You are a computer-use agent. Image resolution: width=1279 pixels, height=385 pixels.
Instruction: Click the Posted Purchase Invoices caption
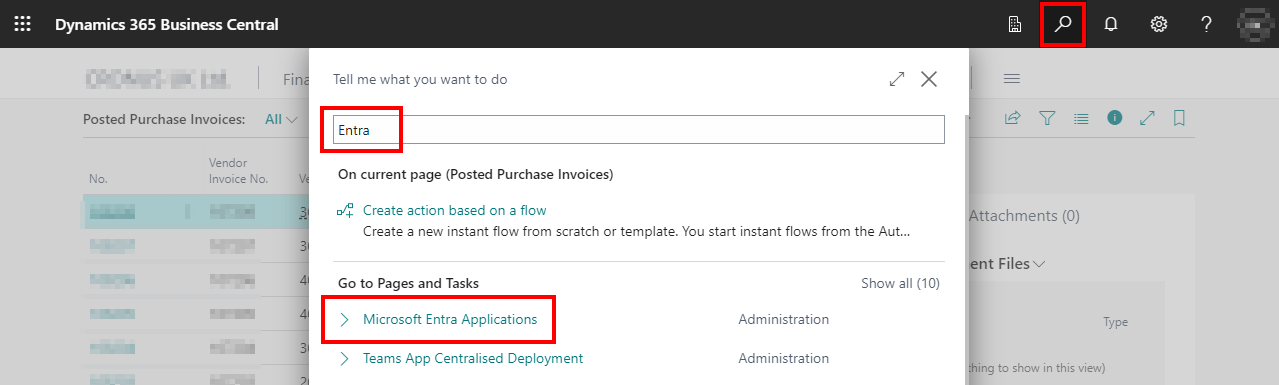164,119
